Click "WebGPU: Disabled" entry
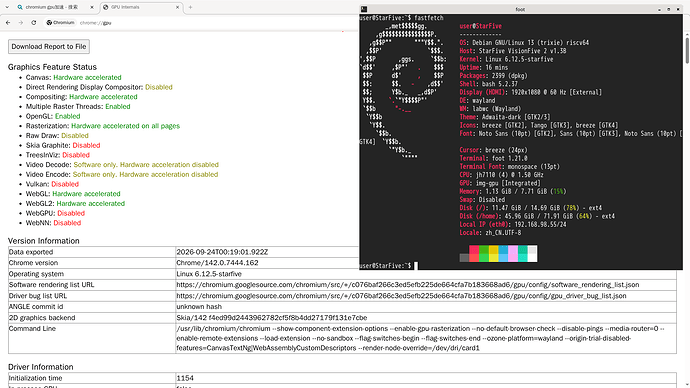Image resolution: width=690 pixels, height=388 pixels. pos(55,213)
